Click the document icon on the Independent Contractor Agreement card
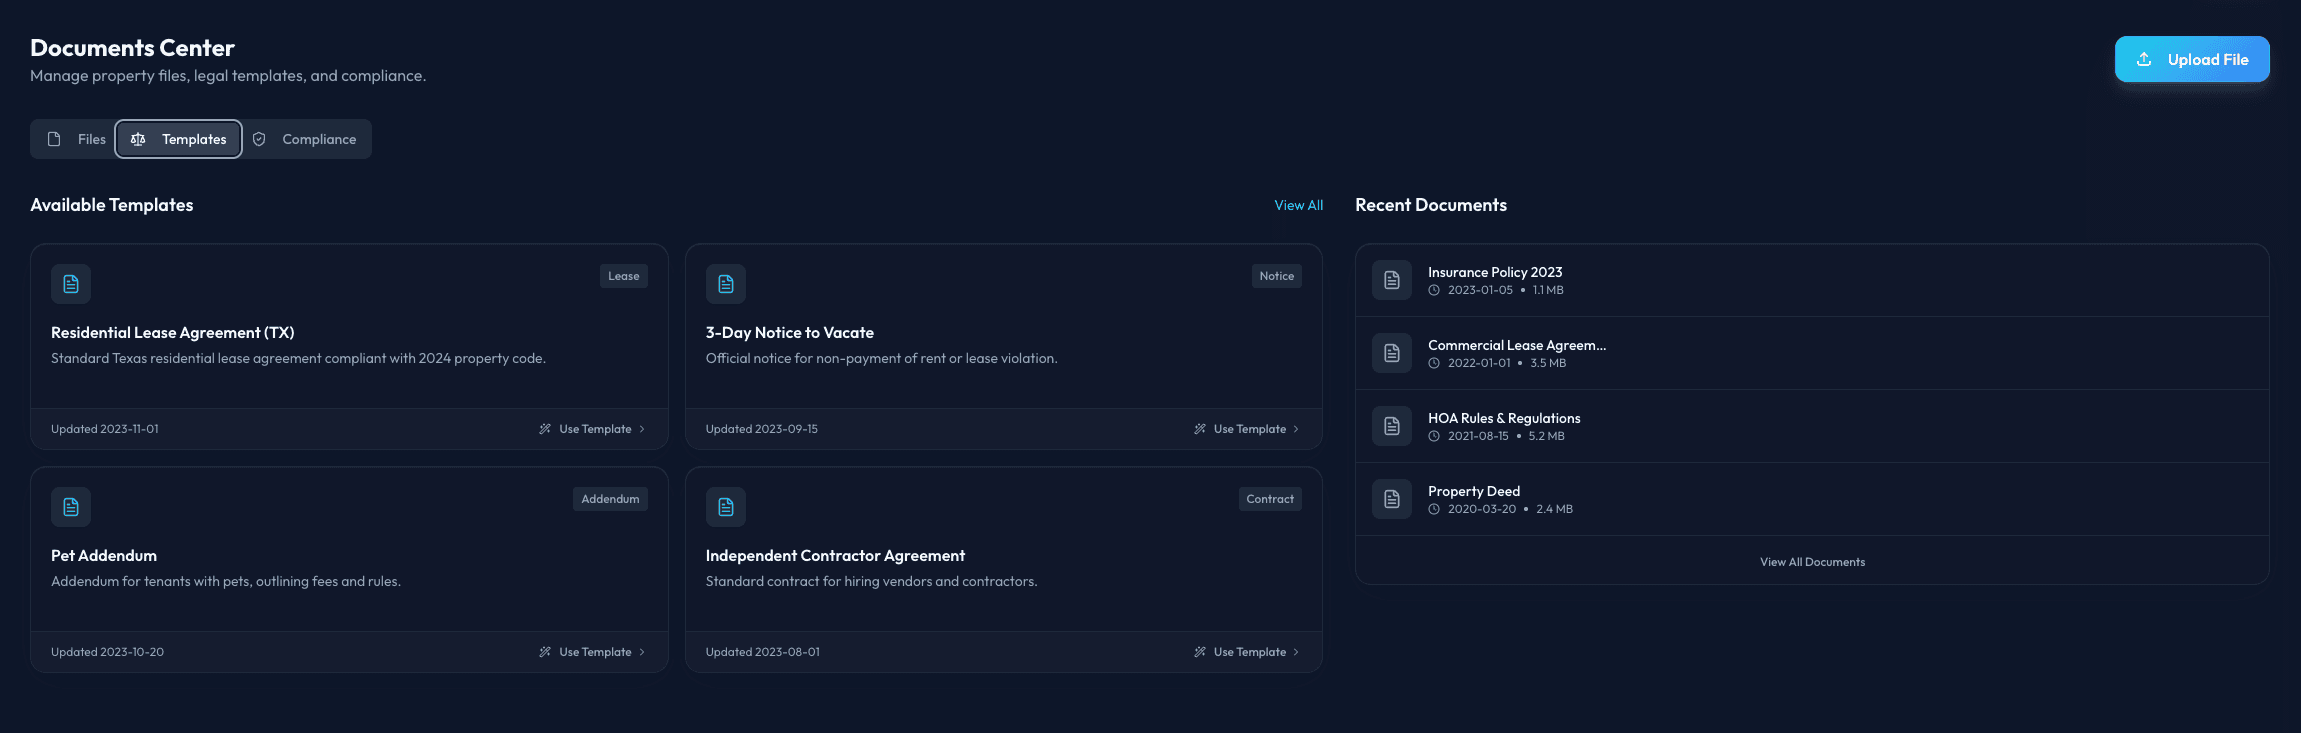This screenshot has height=733, width=2301. [726, 507]
